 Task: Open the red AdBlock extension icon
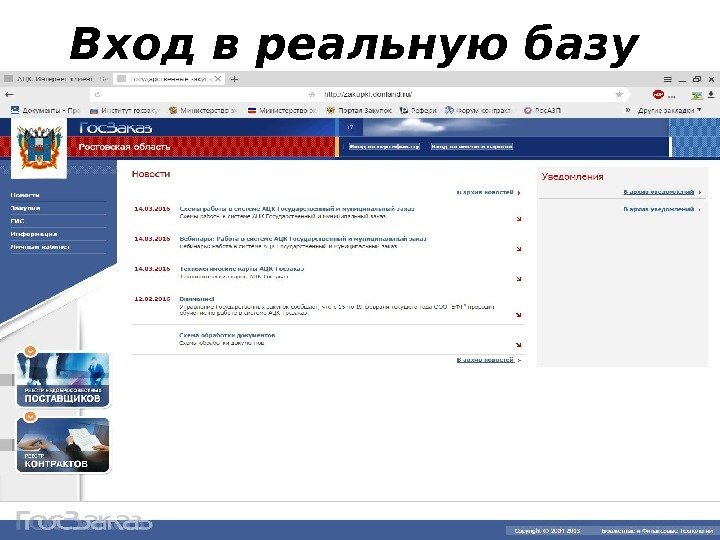point(658,94)
